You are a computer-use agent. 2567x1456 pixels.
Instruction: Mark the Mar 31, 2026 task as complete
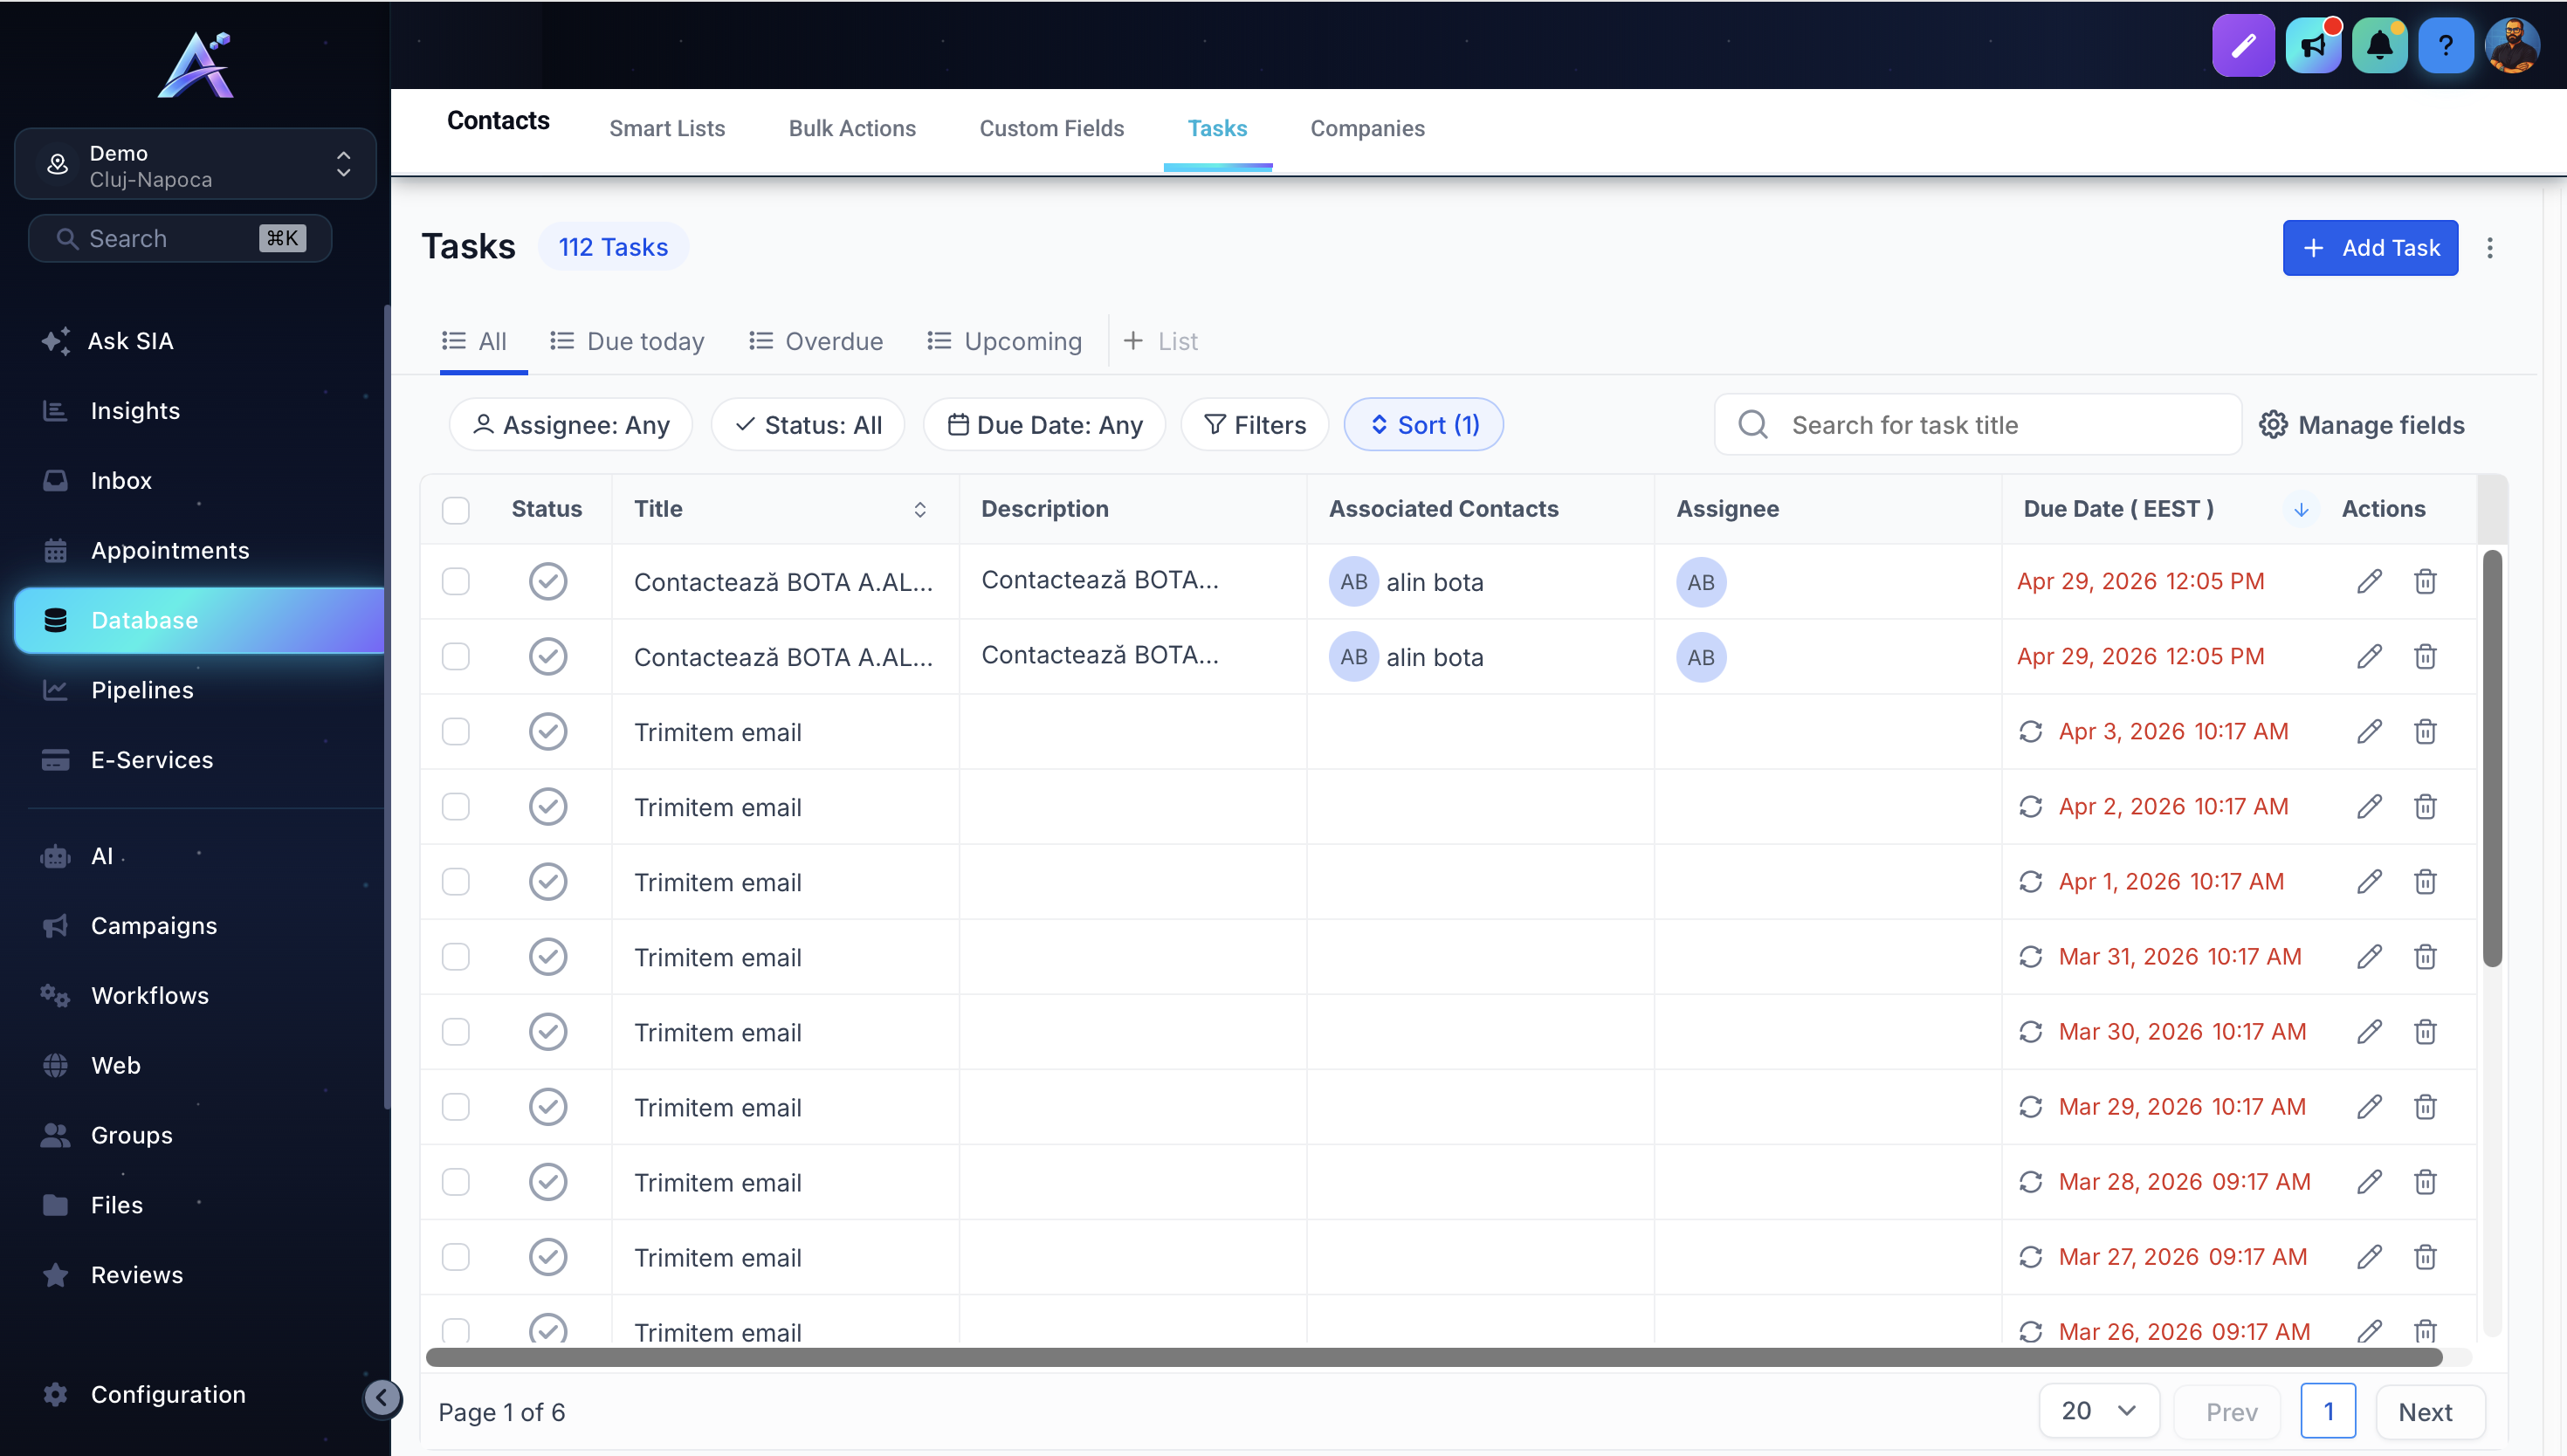point(548,957)
